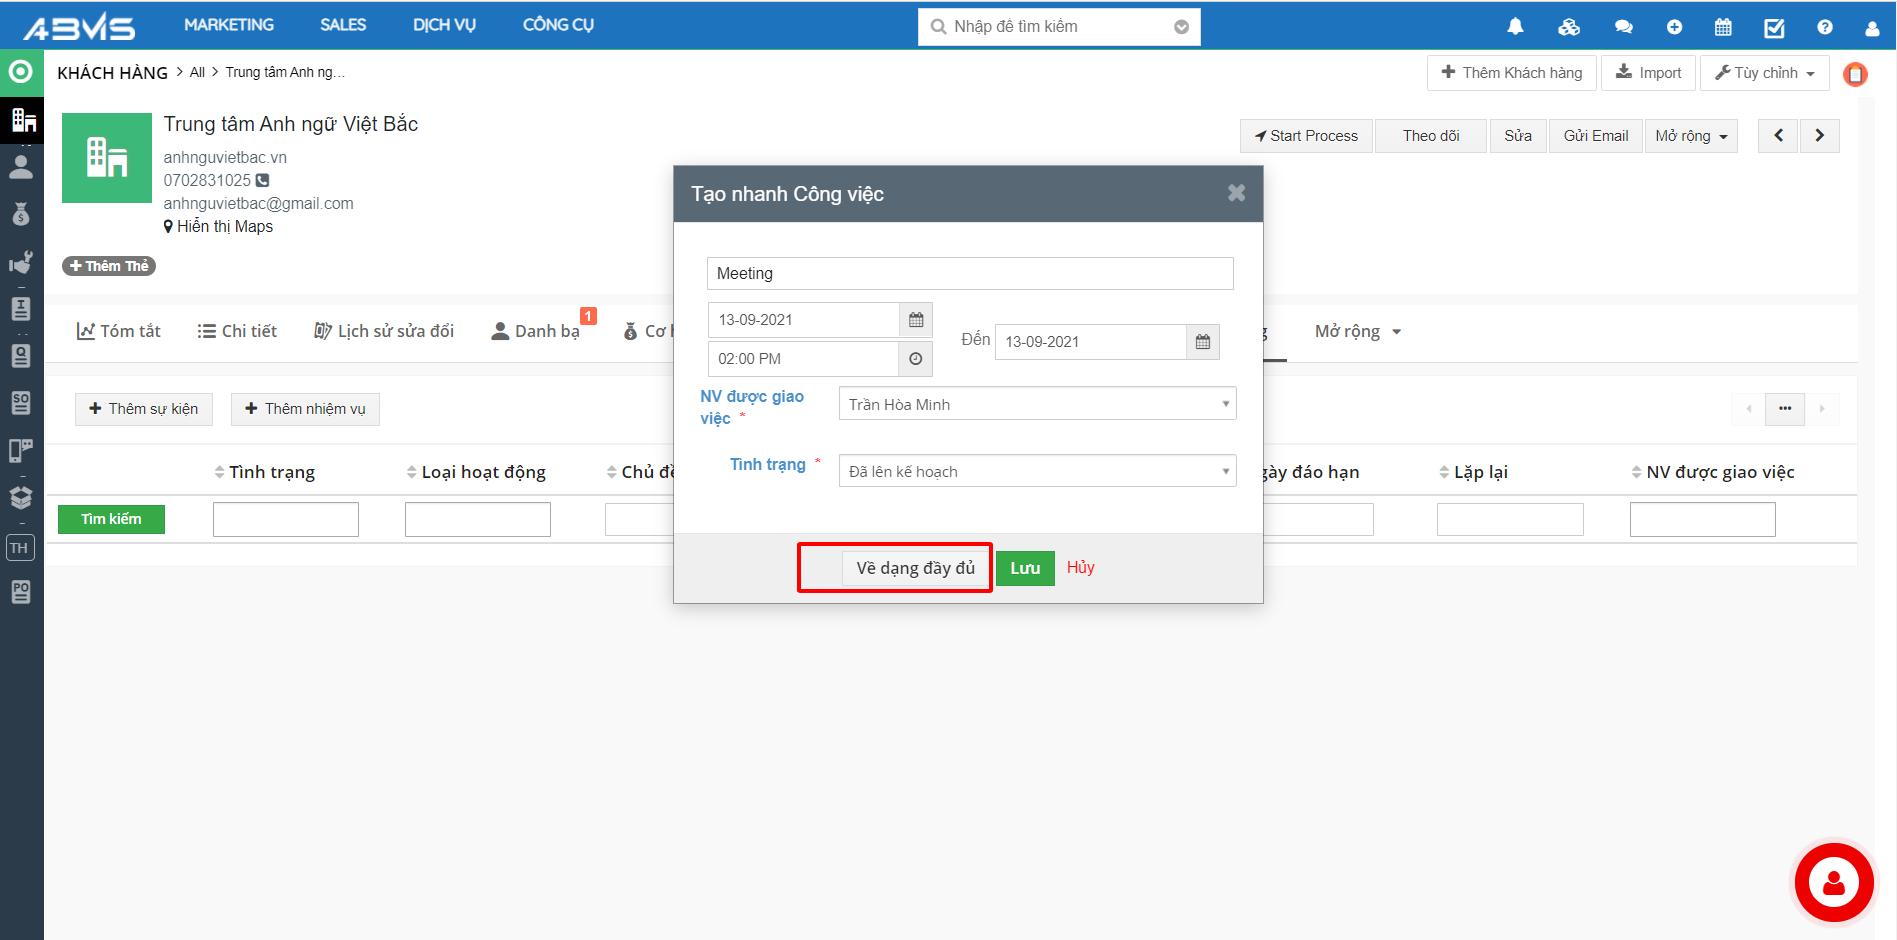Click the clock icon beside 02:00 PM
This screenshot has height=940, width=1897.
(x=915, y=359)
